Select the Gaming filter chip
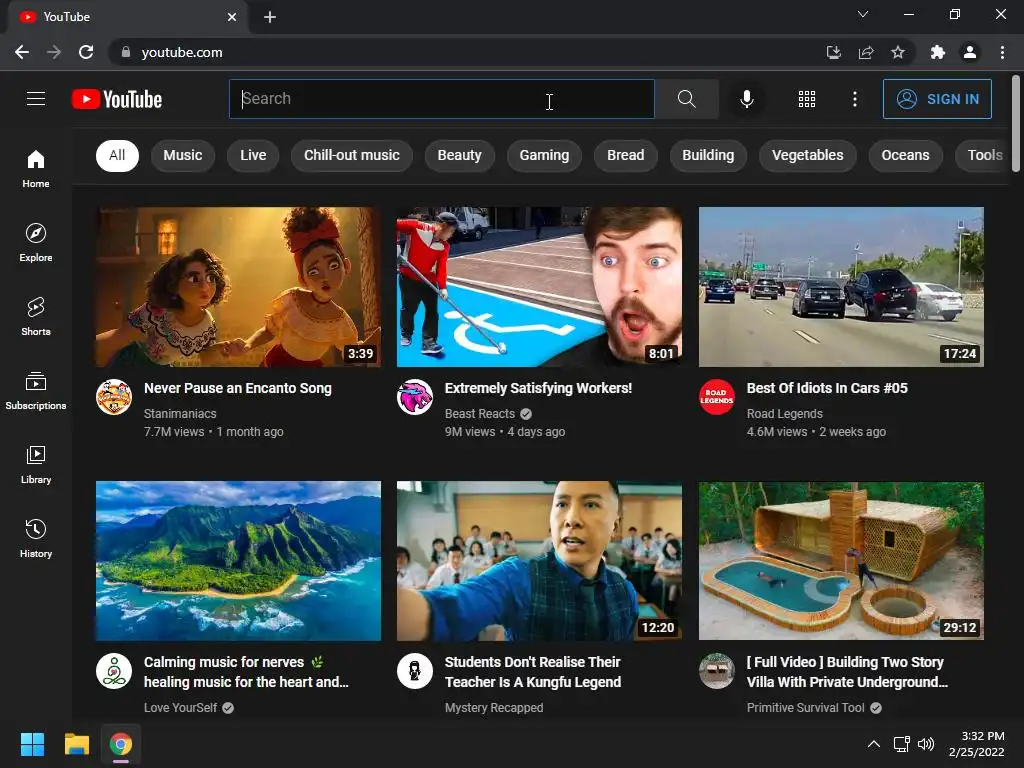 [x=544, y=155]
